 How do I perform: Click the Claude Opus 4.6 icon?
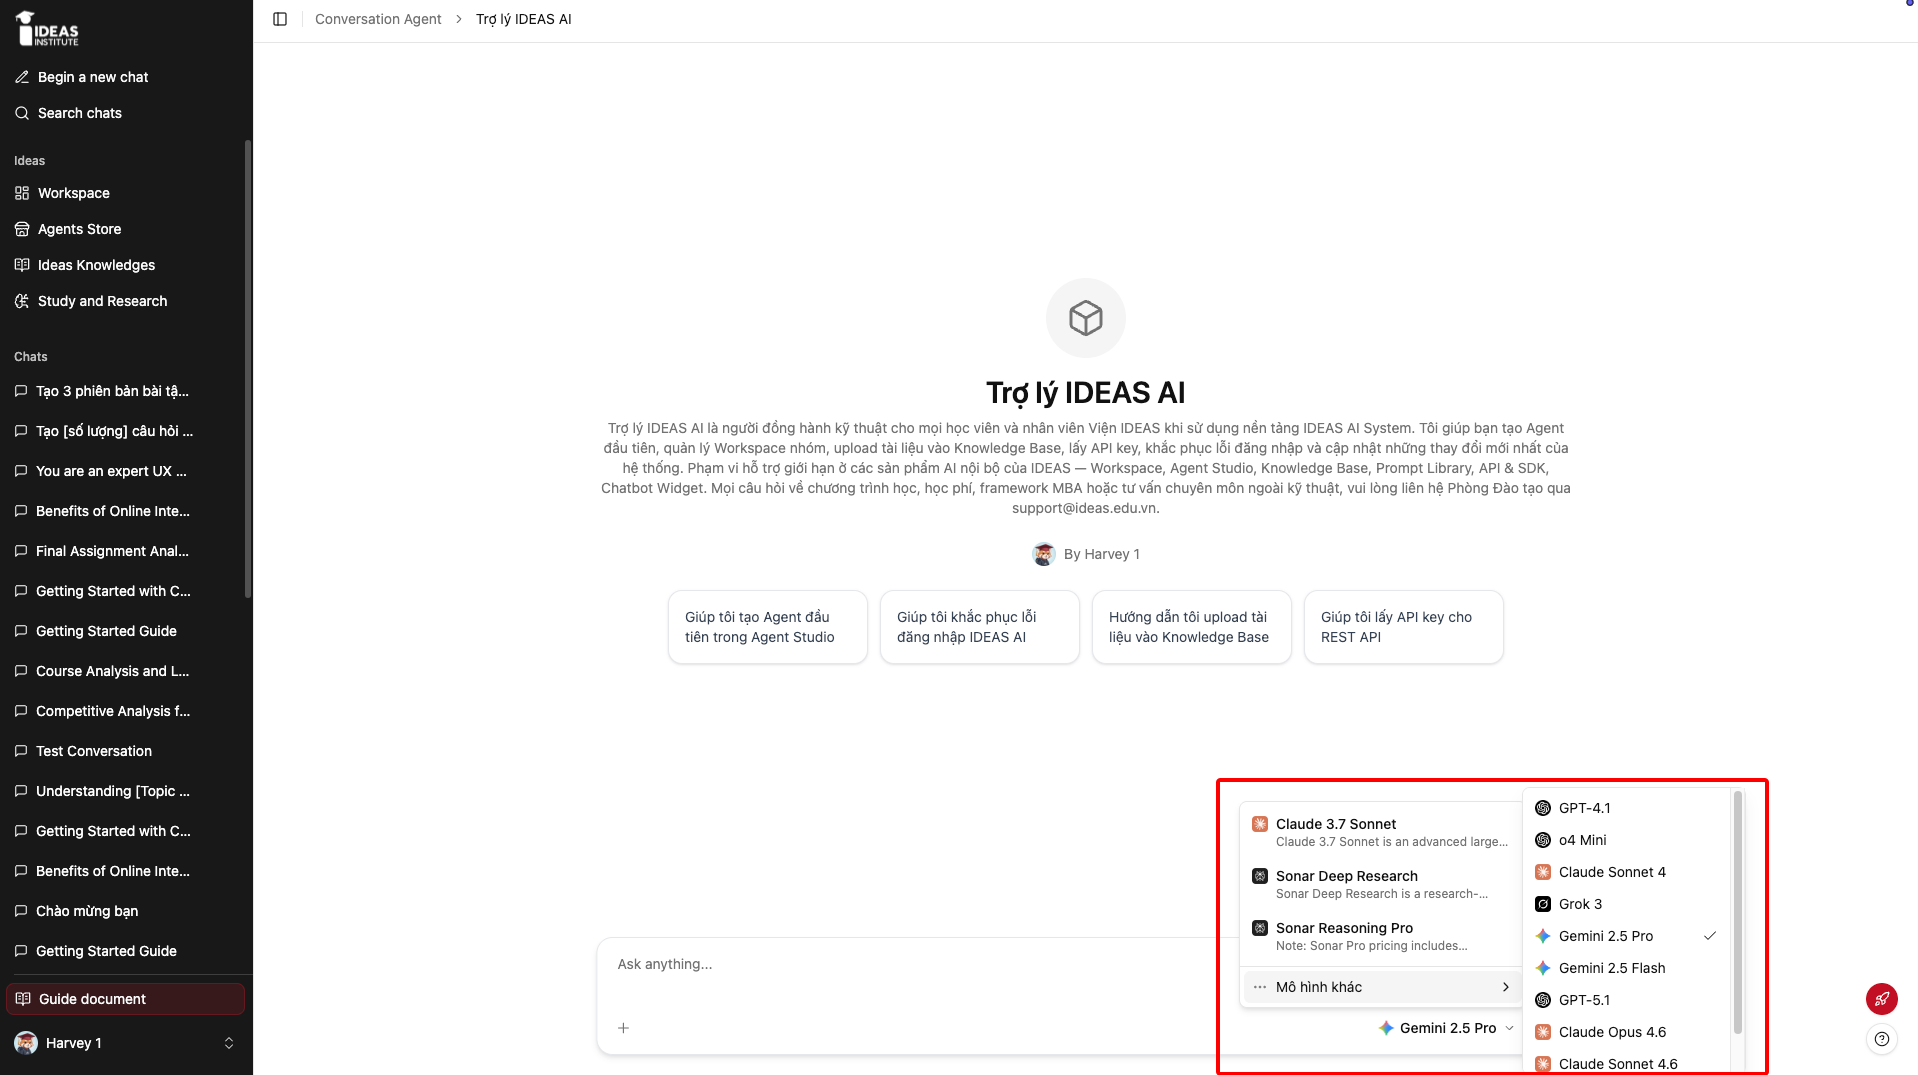[1543, 1032]
